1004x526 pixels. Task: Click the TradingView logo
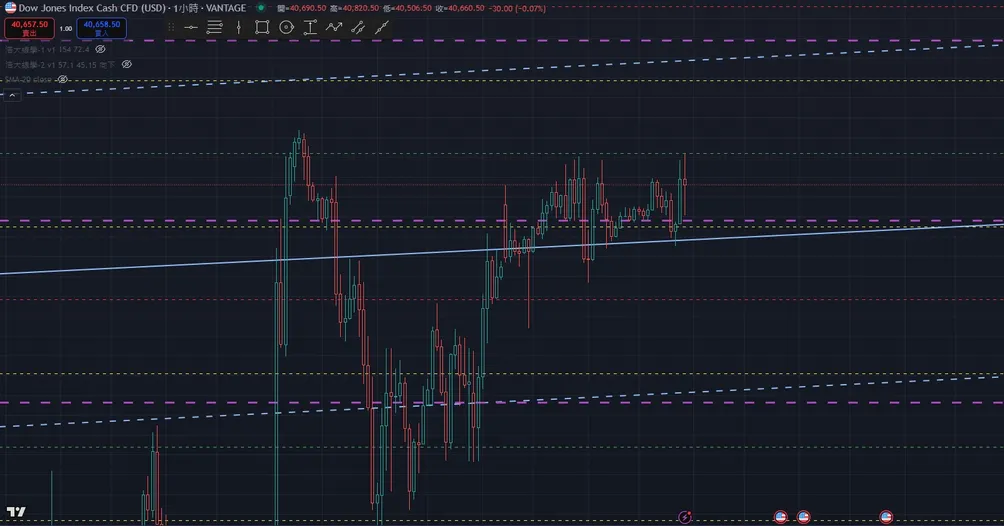click(x=16, y=512)
